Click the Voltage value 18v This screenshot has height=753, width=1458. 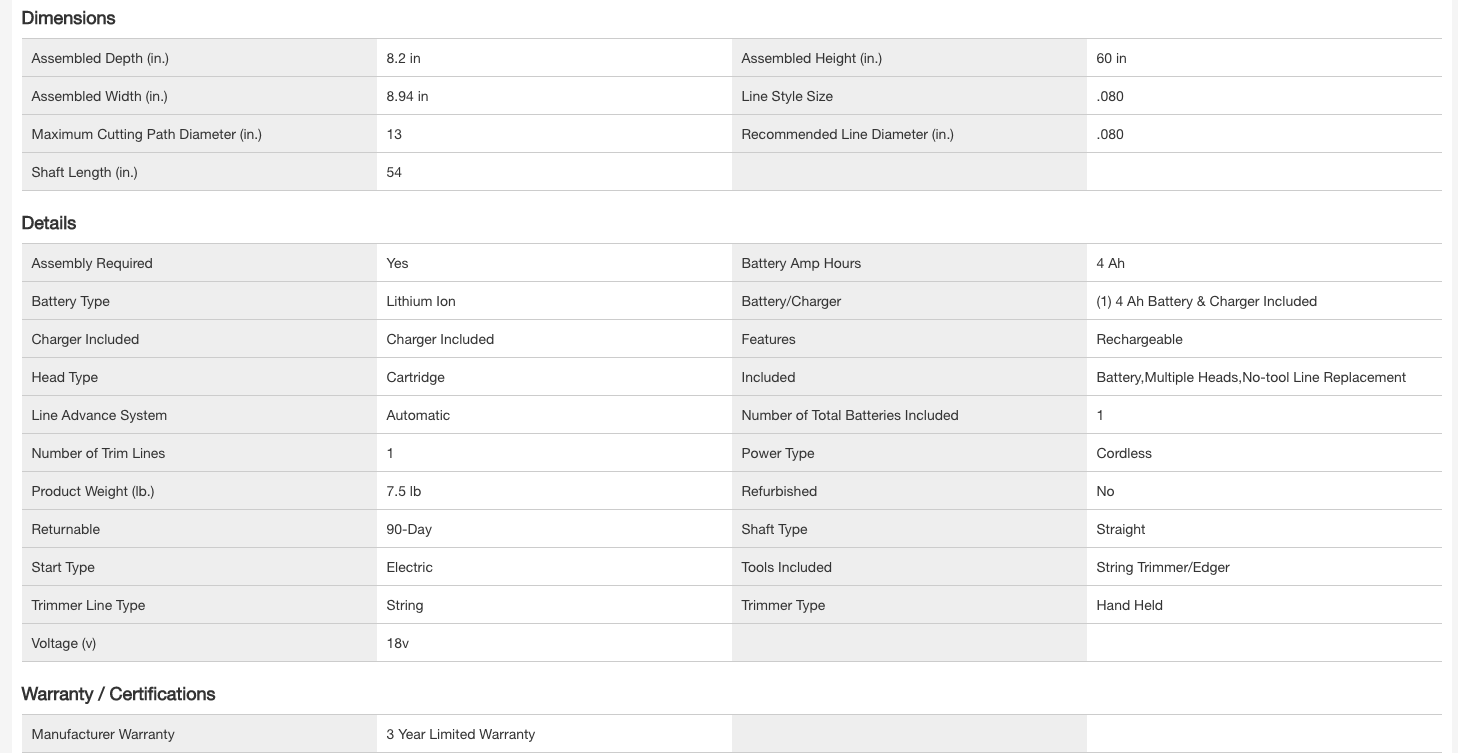[397, 643]
